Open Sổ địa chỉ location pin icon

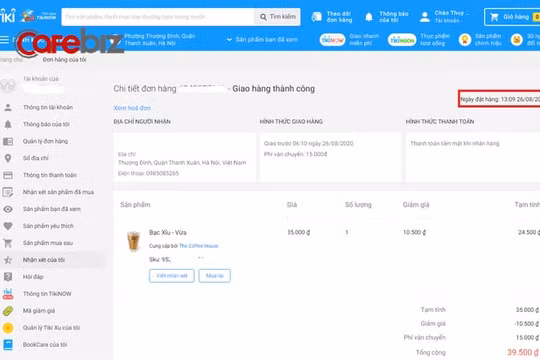[x=8, y=158]
